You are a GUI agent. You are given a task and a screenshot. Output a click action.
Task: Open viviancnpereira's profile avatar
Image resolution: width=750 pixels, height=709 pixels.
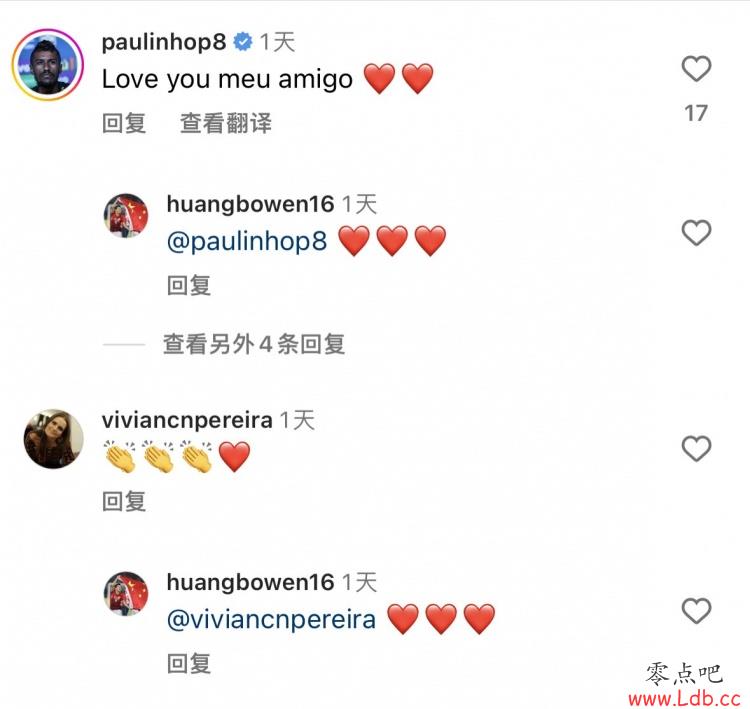click(54, 438)
